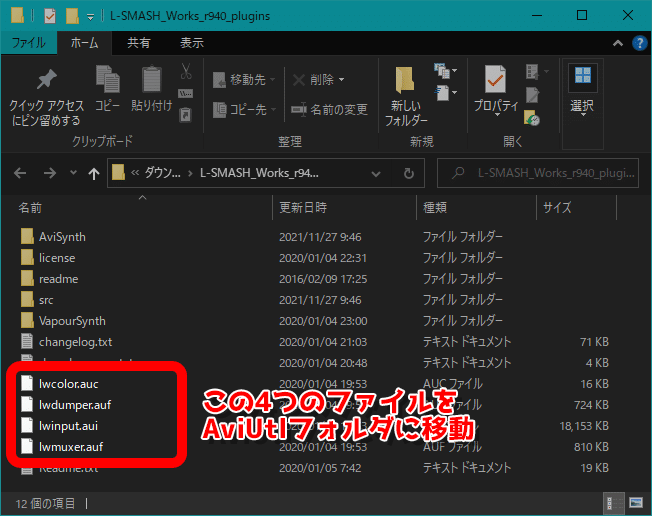
Task: Select the src folder
Action: (46, 300)
